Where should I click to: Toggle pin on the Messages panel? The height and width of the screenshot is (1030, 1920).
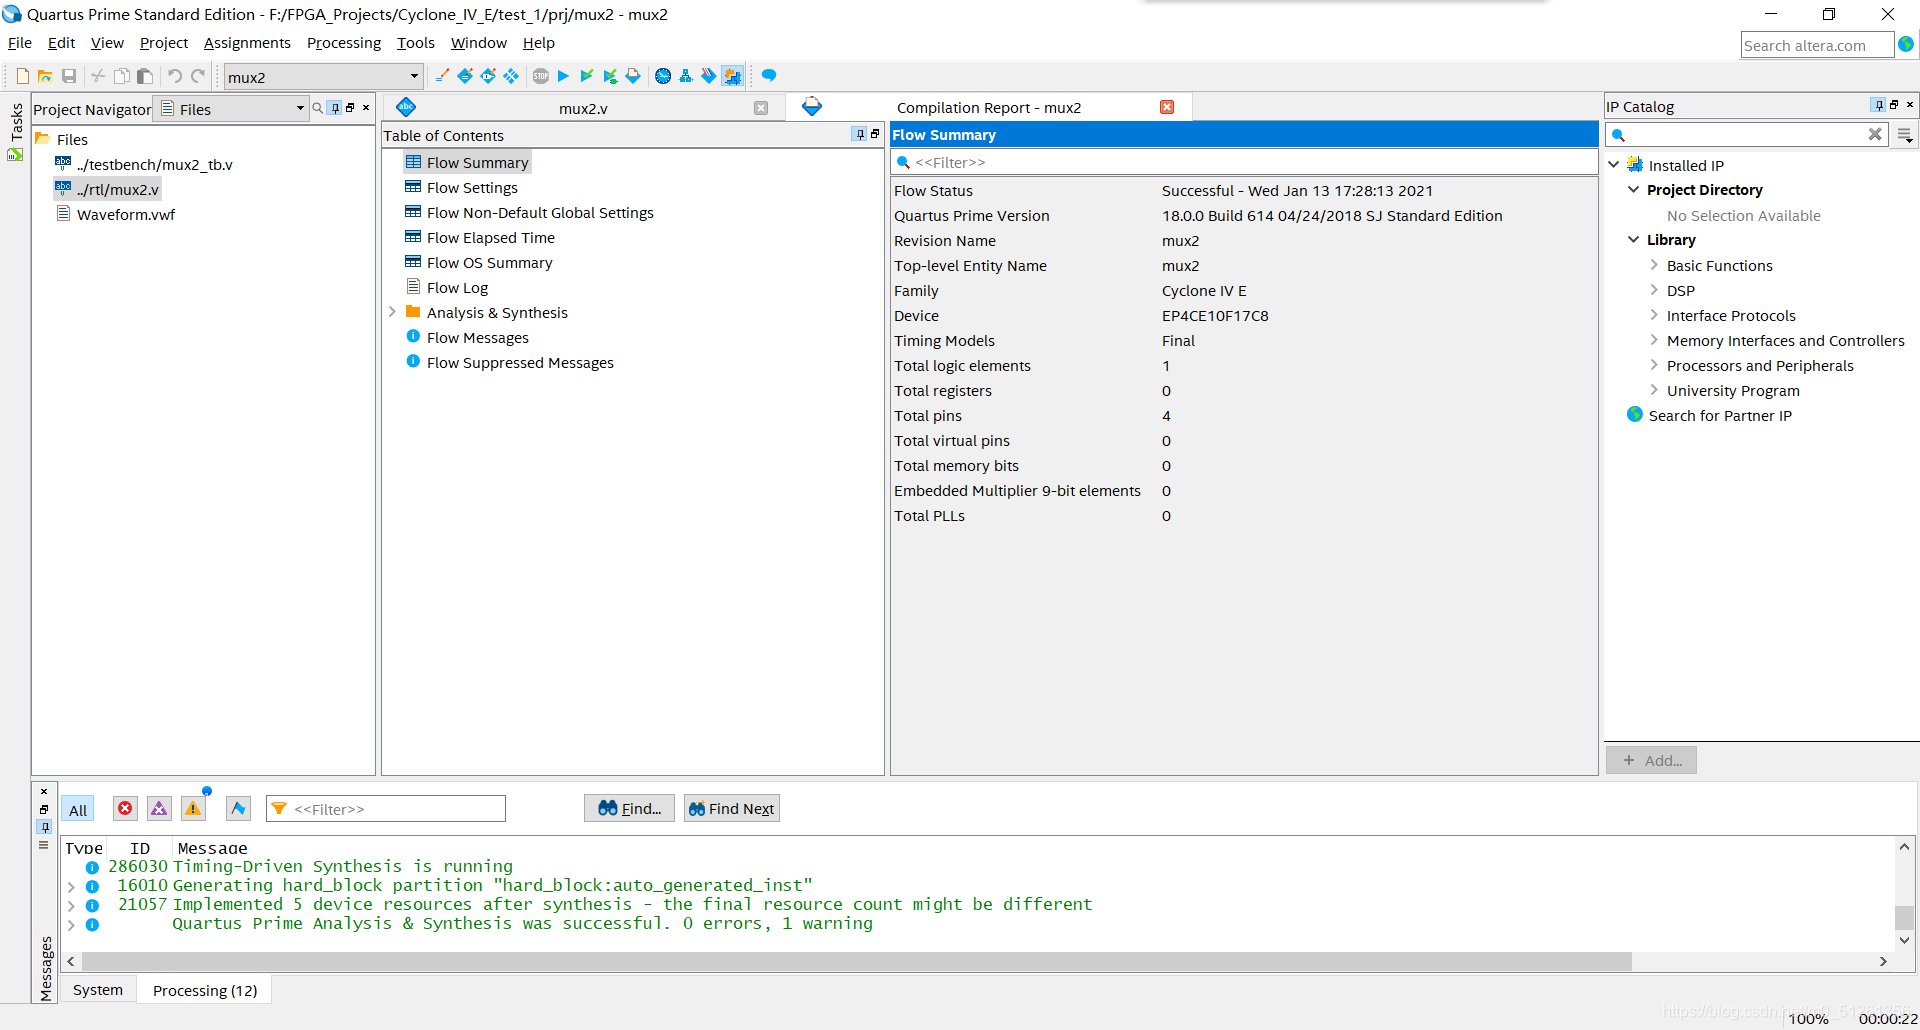click(x=44, y=827)
